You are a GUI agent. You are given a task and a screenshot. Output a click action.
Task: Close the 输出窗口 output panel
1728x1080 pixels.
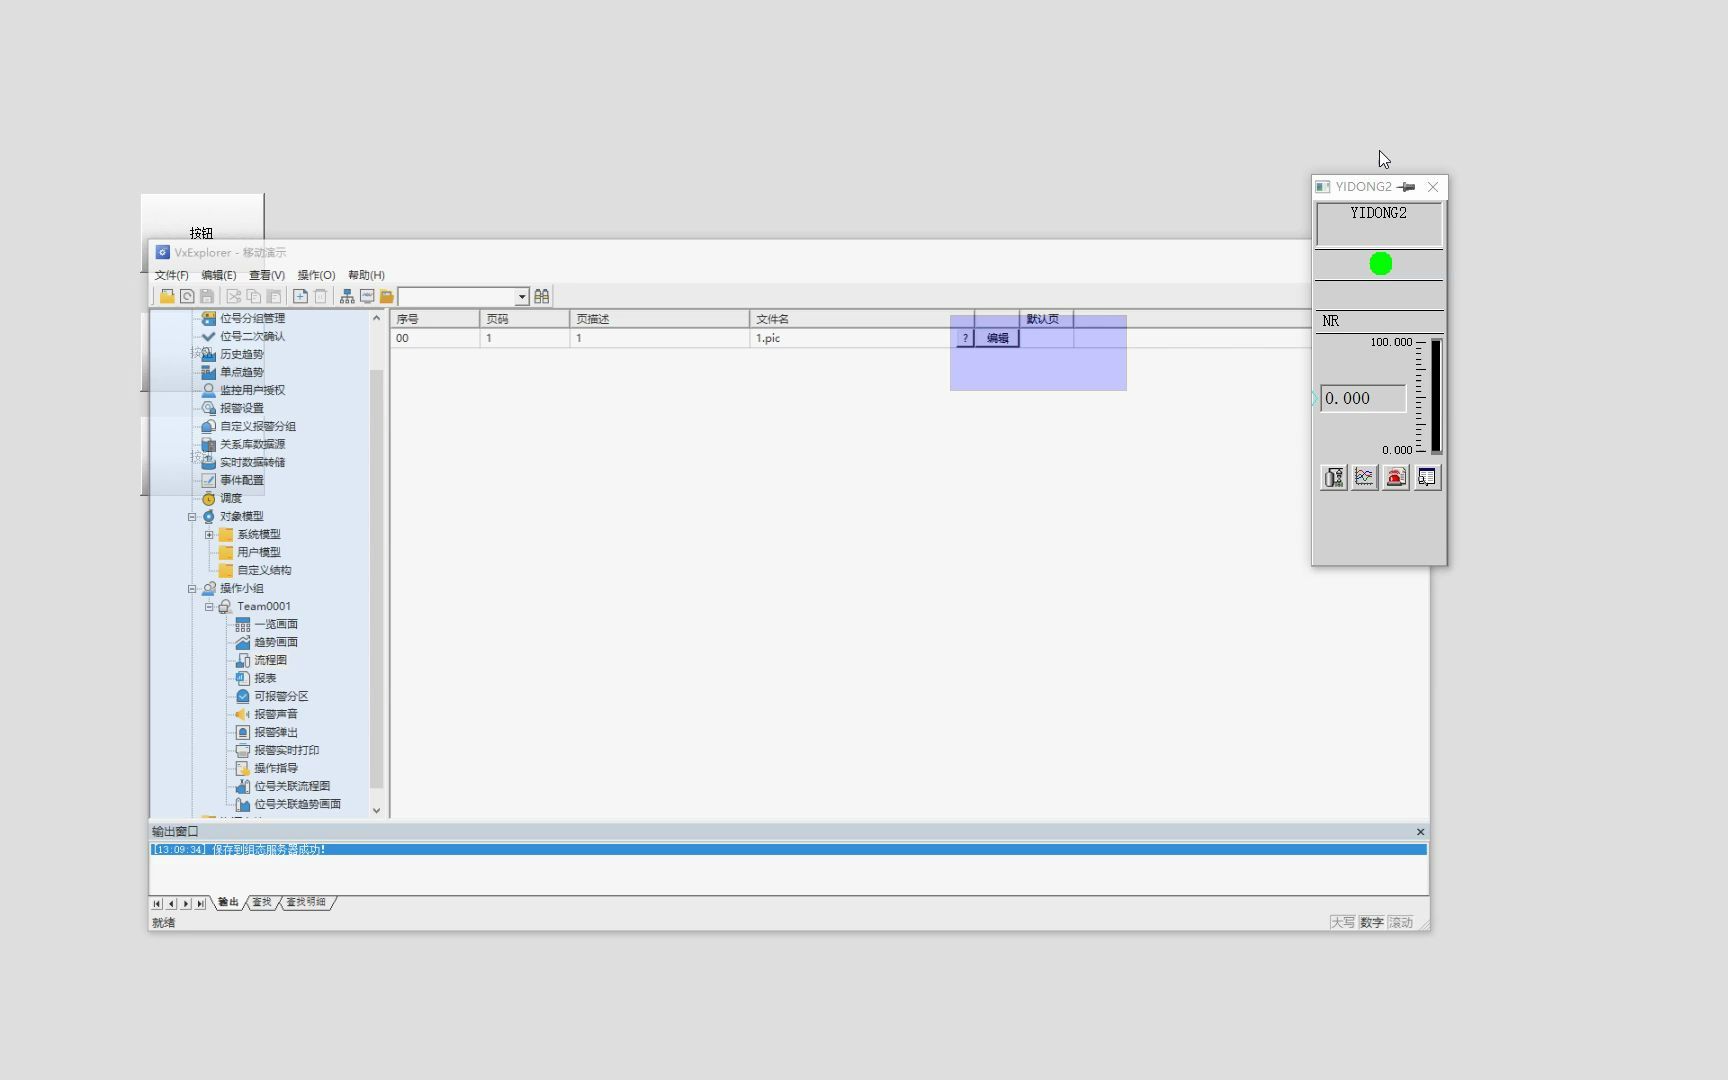coord(1420,832)
